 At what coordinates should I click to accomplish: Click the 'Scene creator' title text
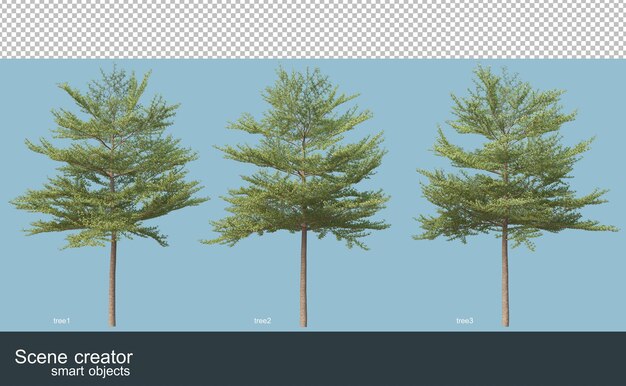point(74,357)
